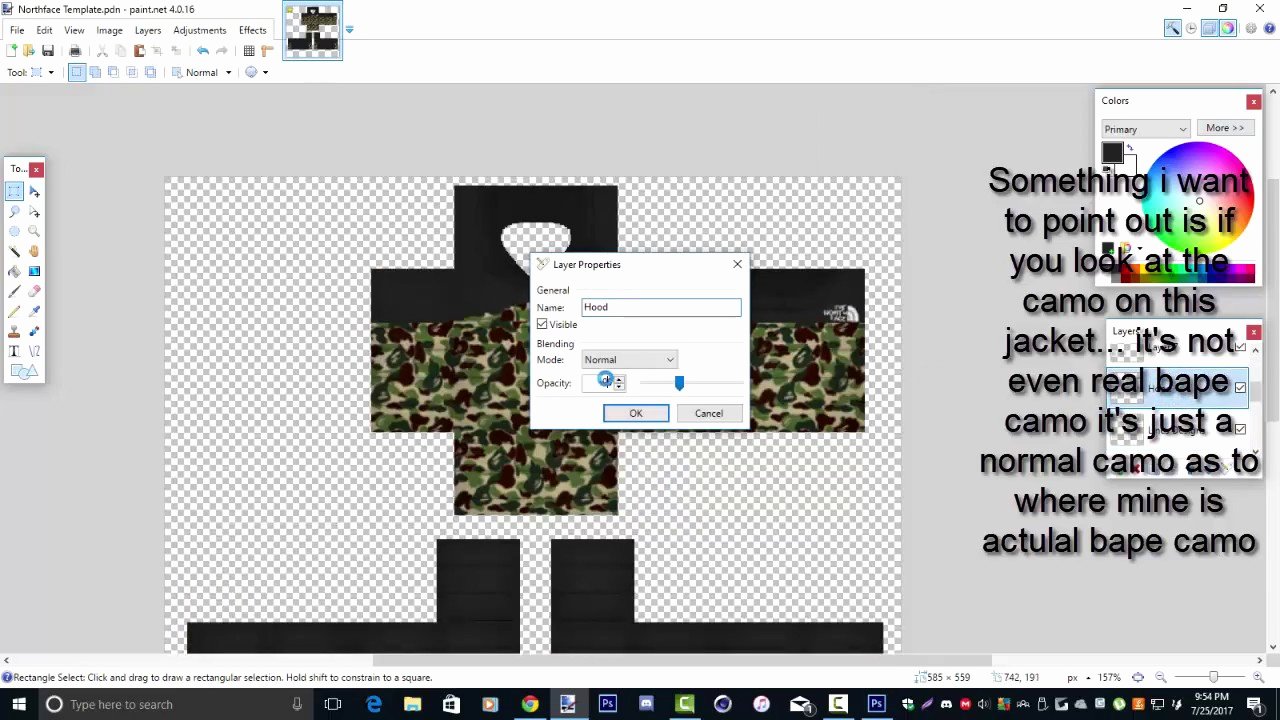Select the Clone Stamp tool
Viewport: 1280px width, 720px height.
14,331
